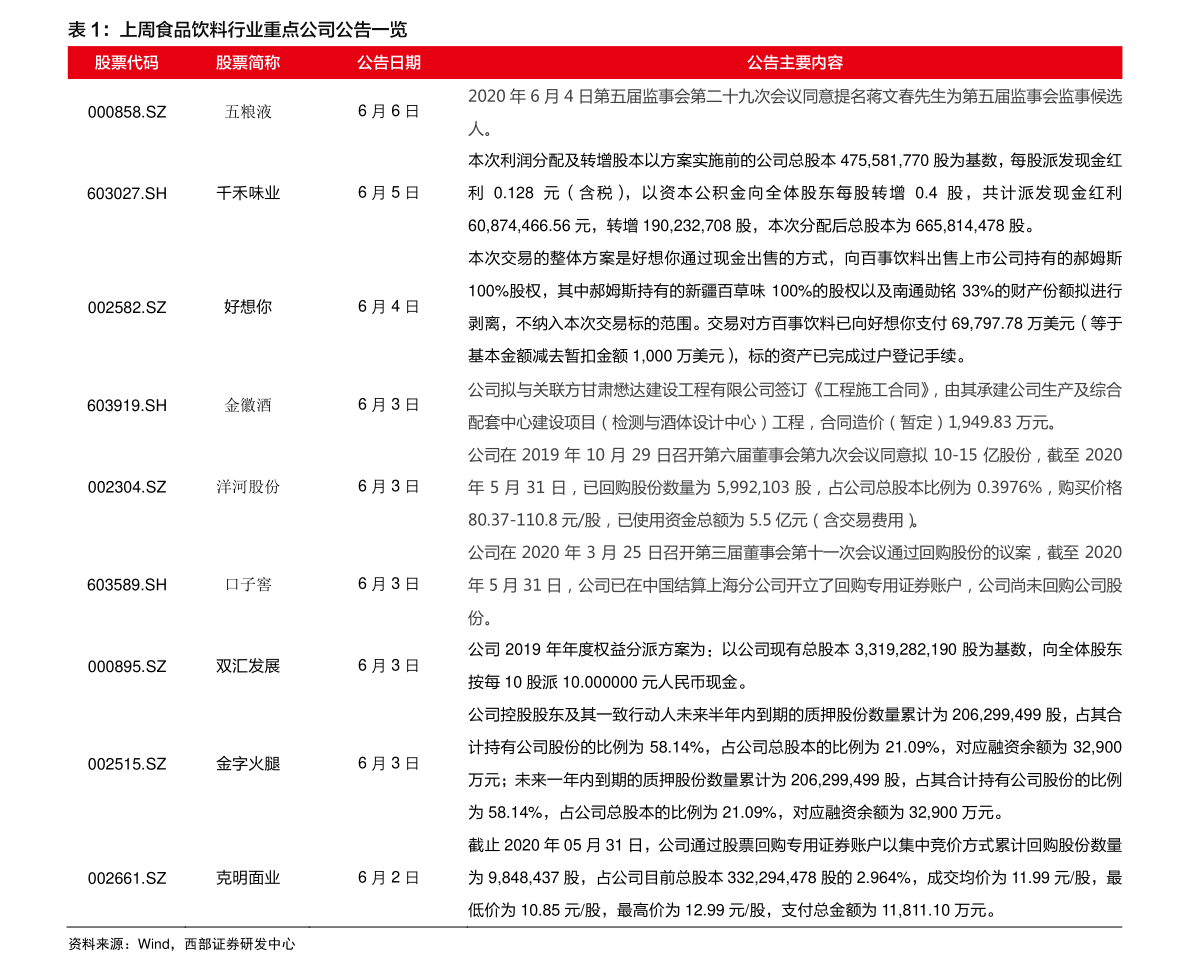Click stock name 金徽酒
1191x972 pixels.
[248, 406]
